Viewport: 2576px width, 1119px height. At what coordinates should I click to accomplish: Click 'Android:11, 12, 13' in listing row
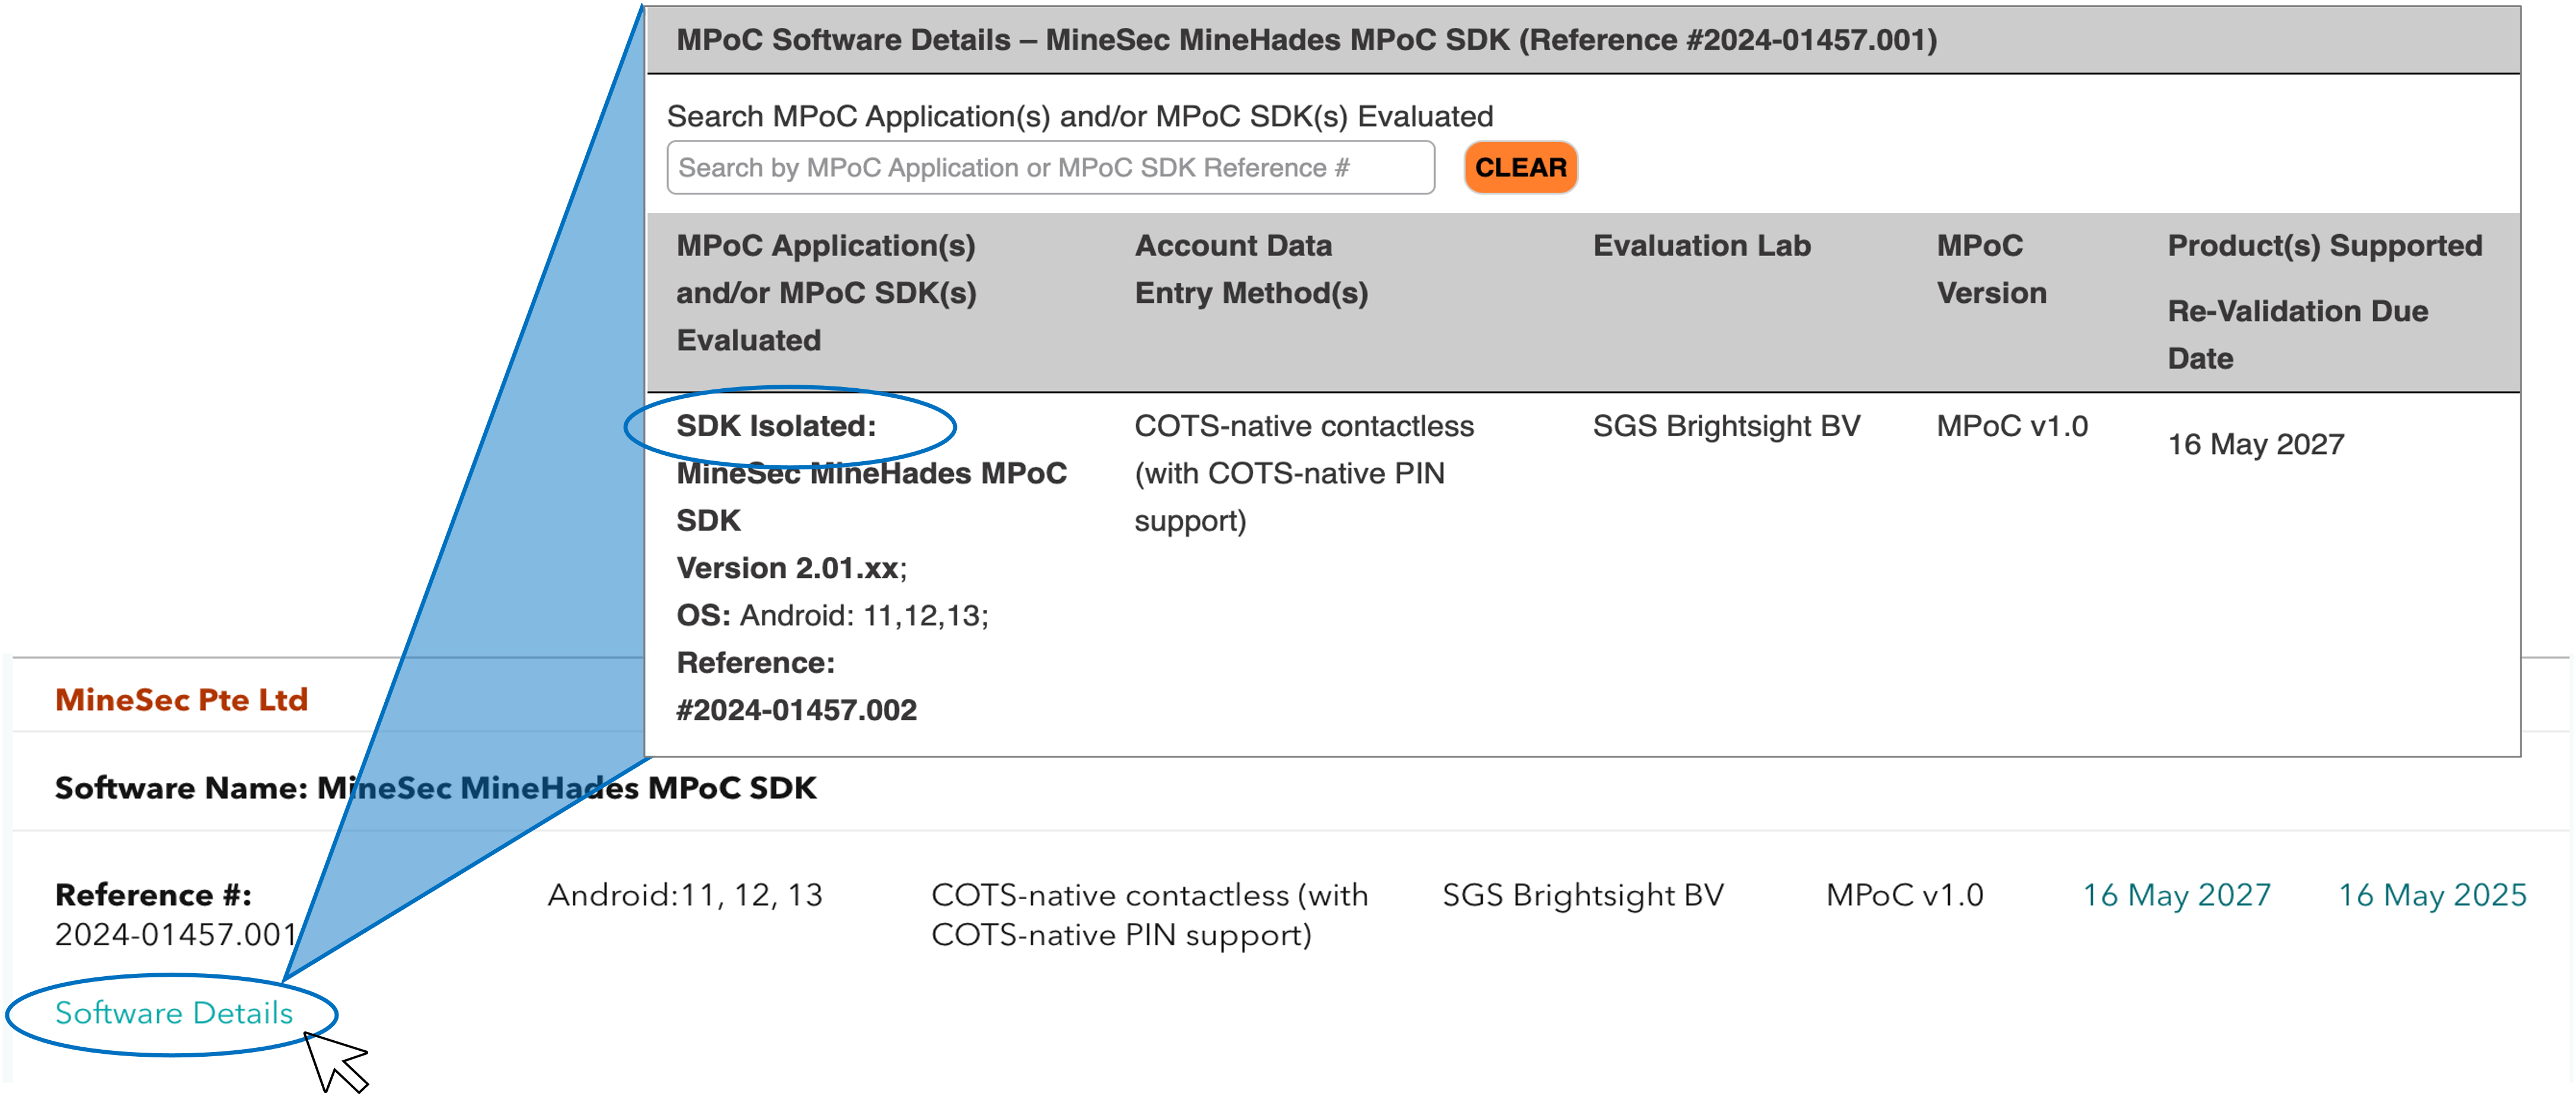(x=685, y=894)
